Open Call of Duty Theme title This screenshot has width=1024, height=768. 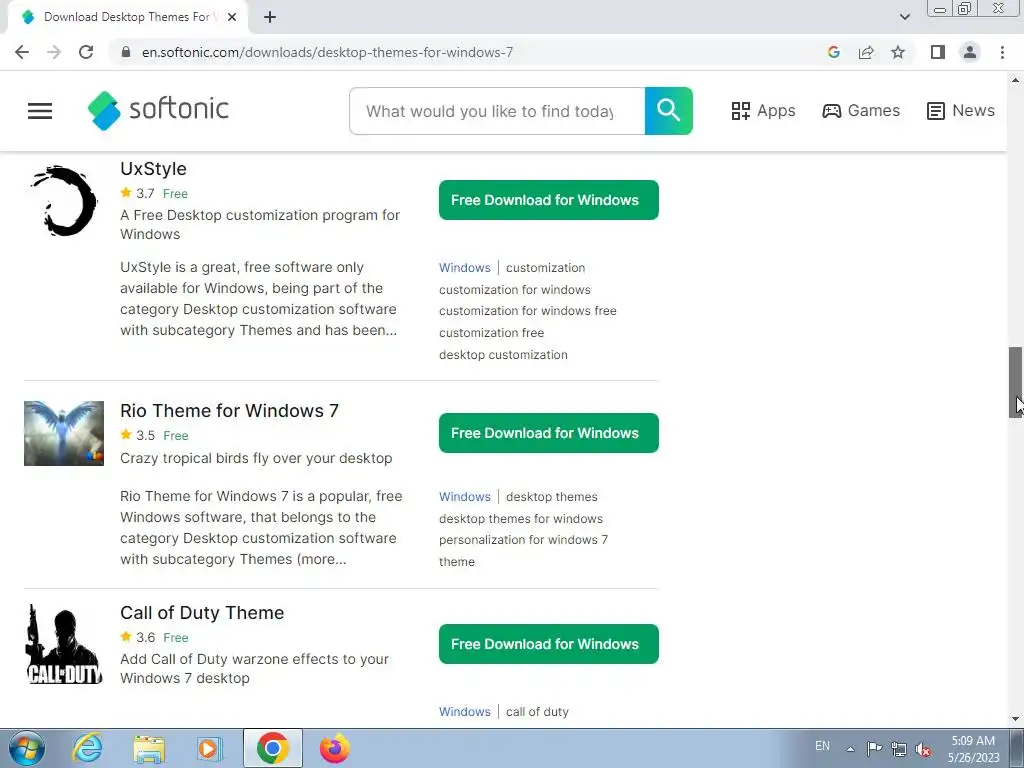point(202,613)
